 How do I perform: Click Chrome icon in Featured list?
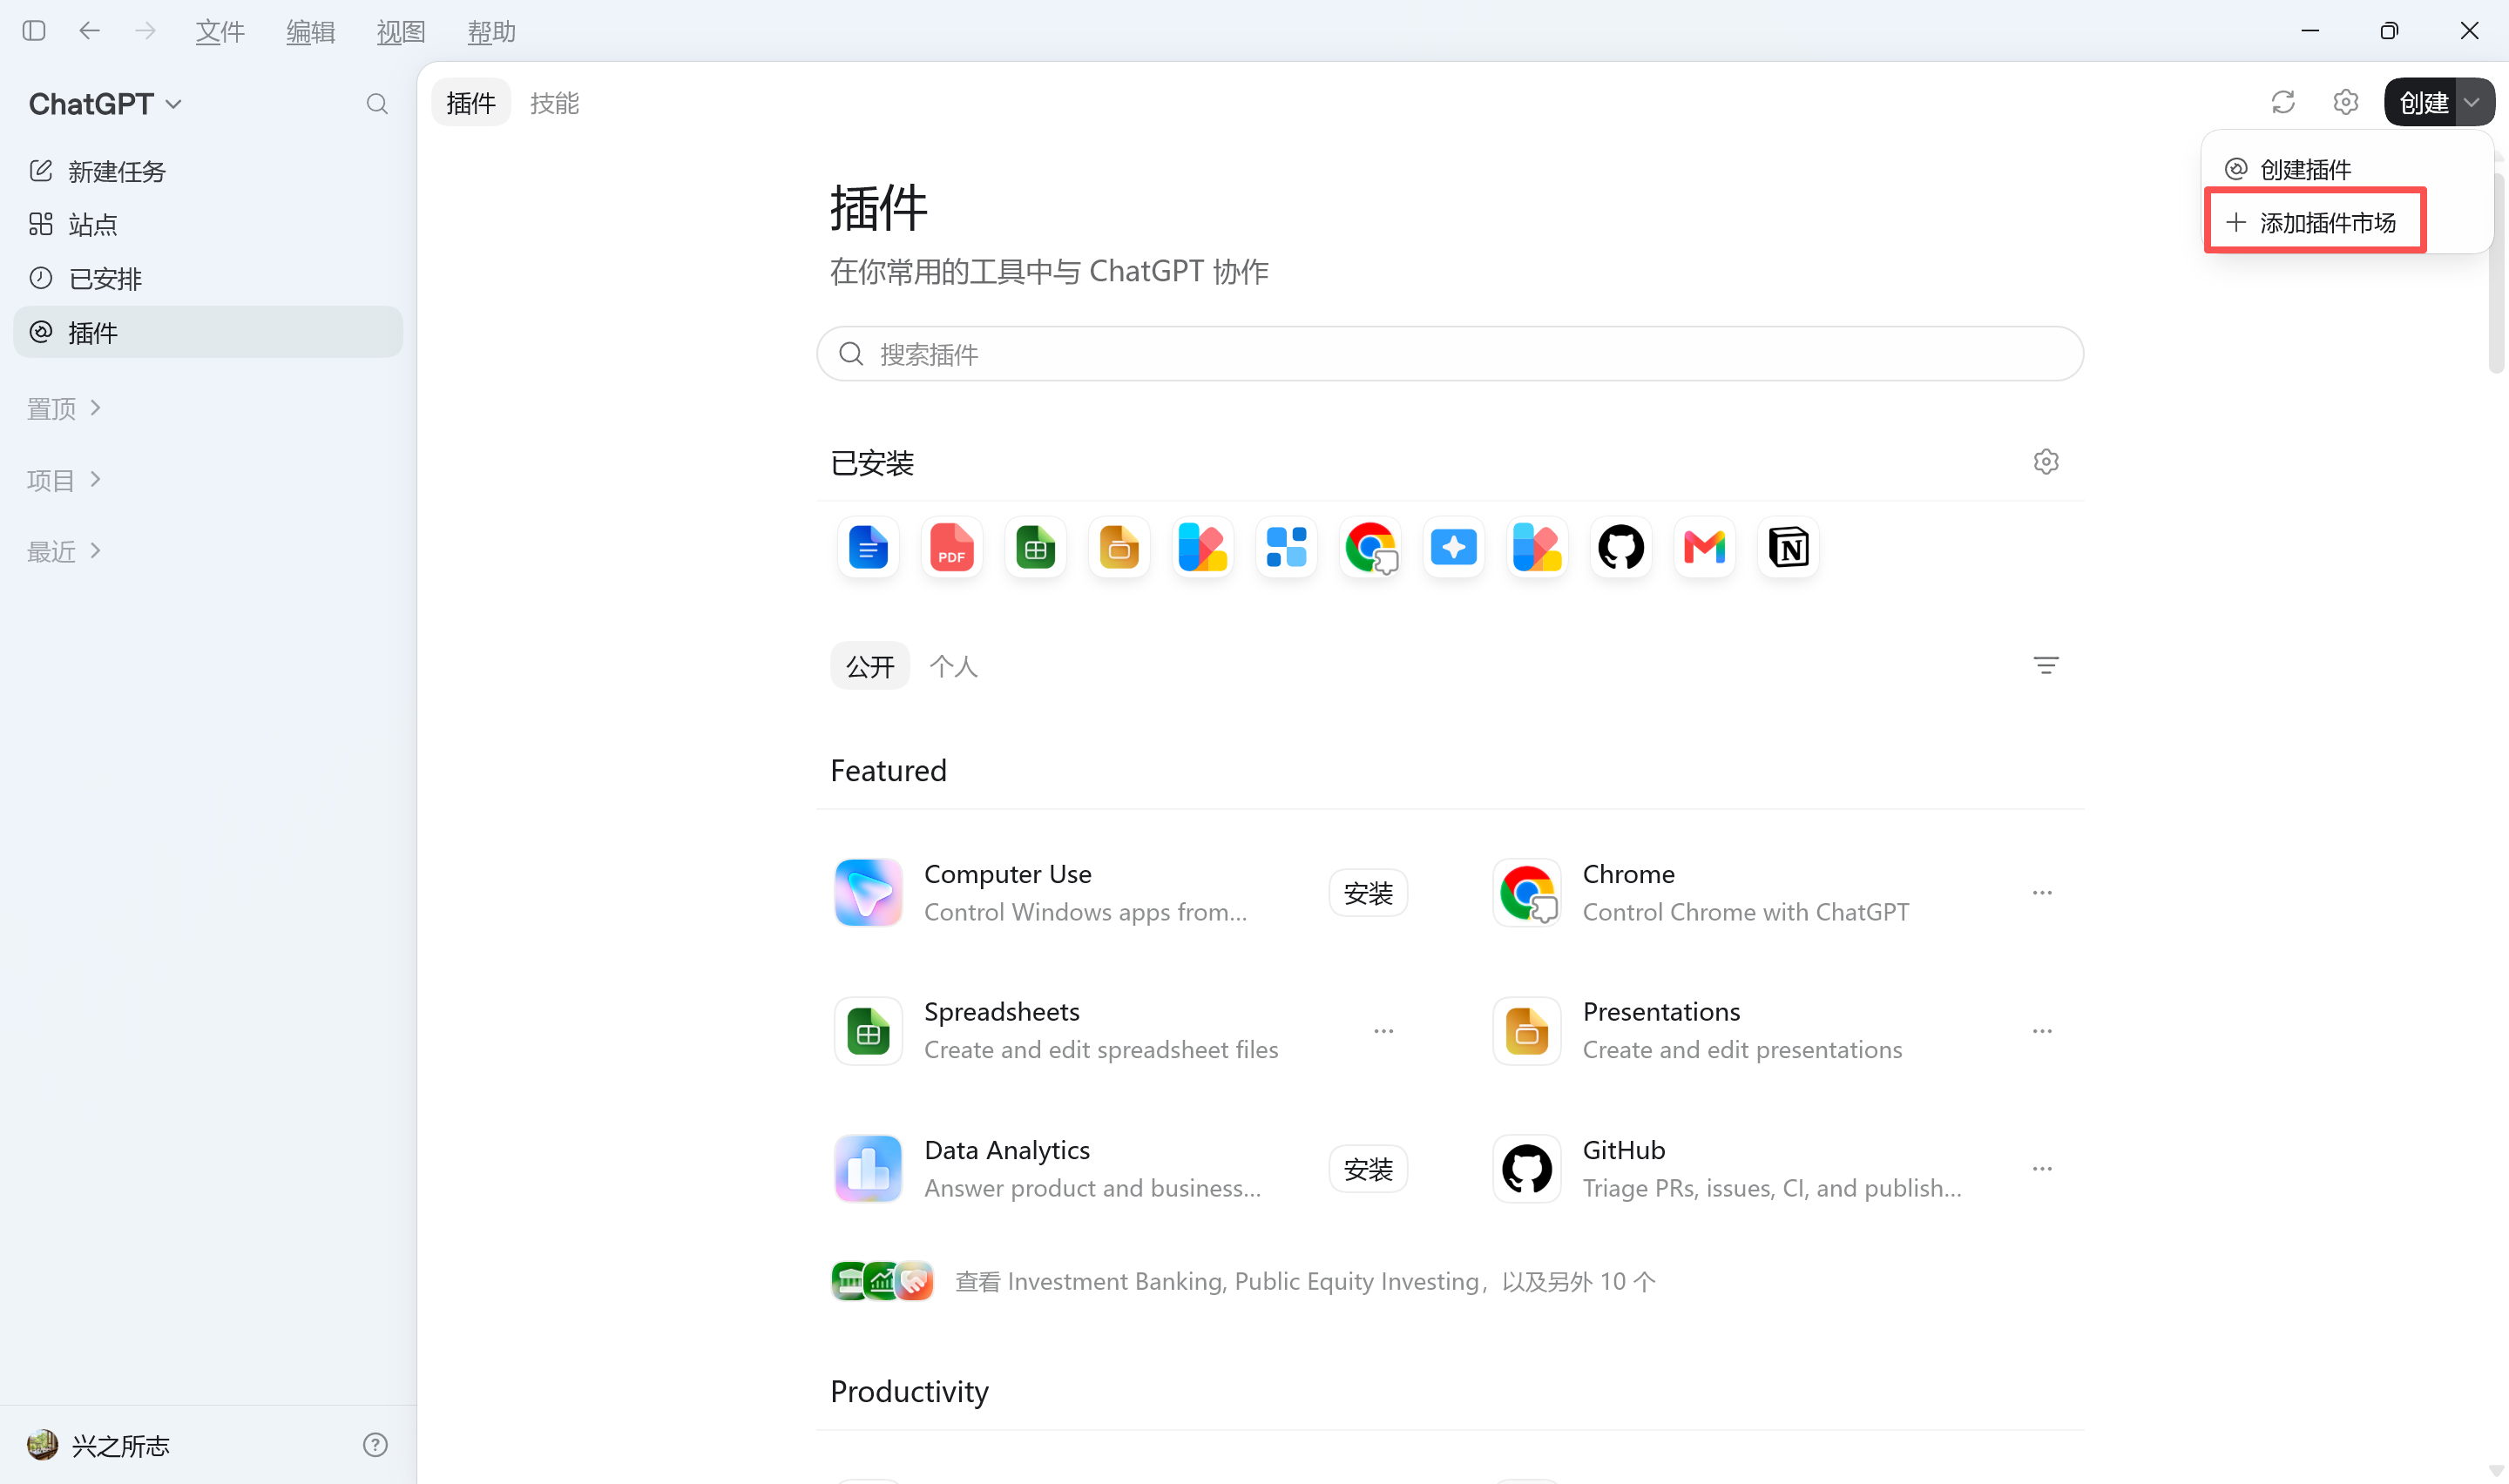(1527, 892)
